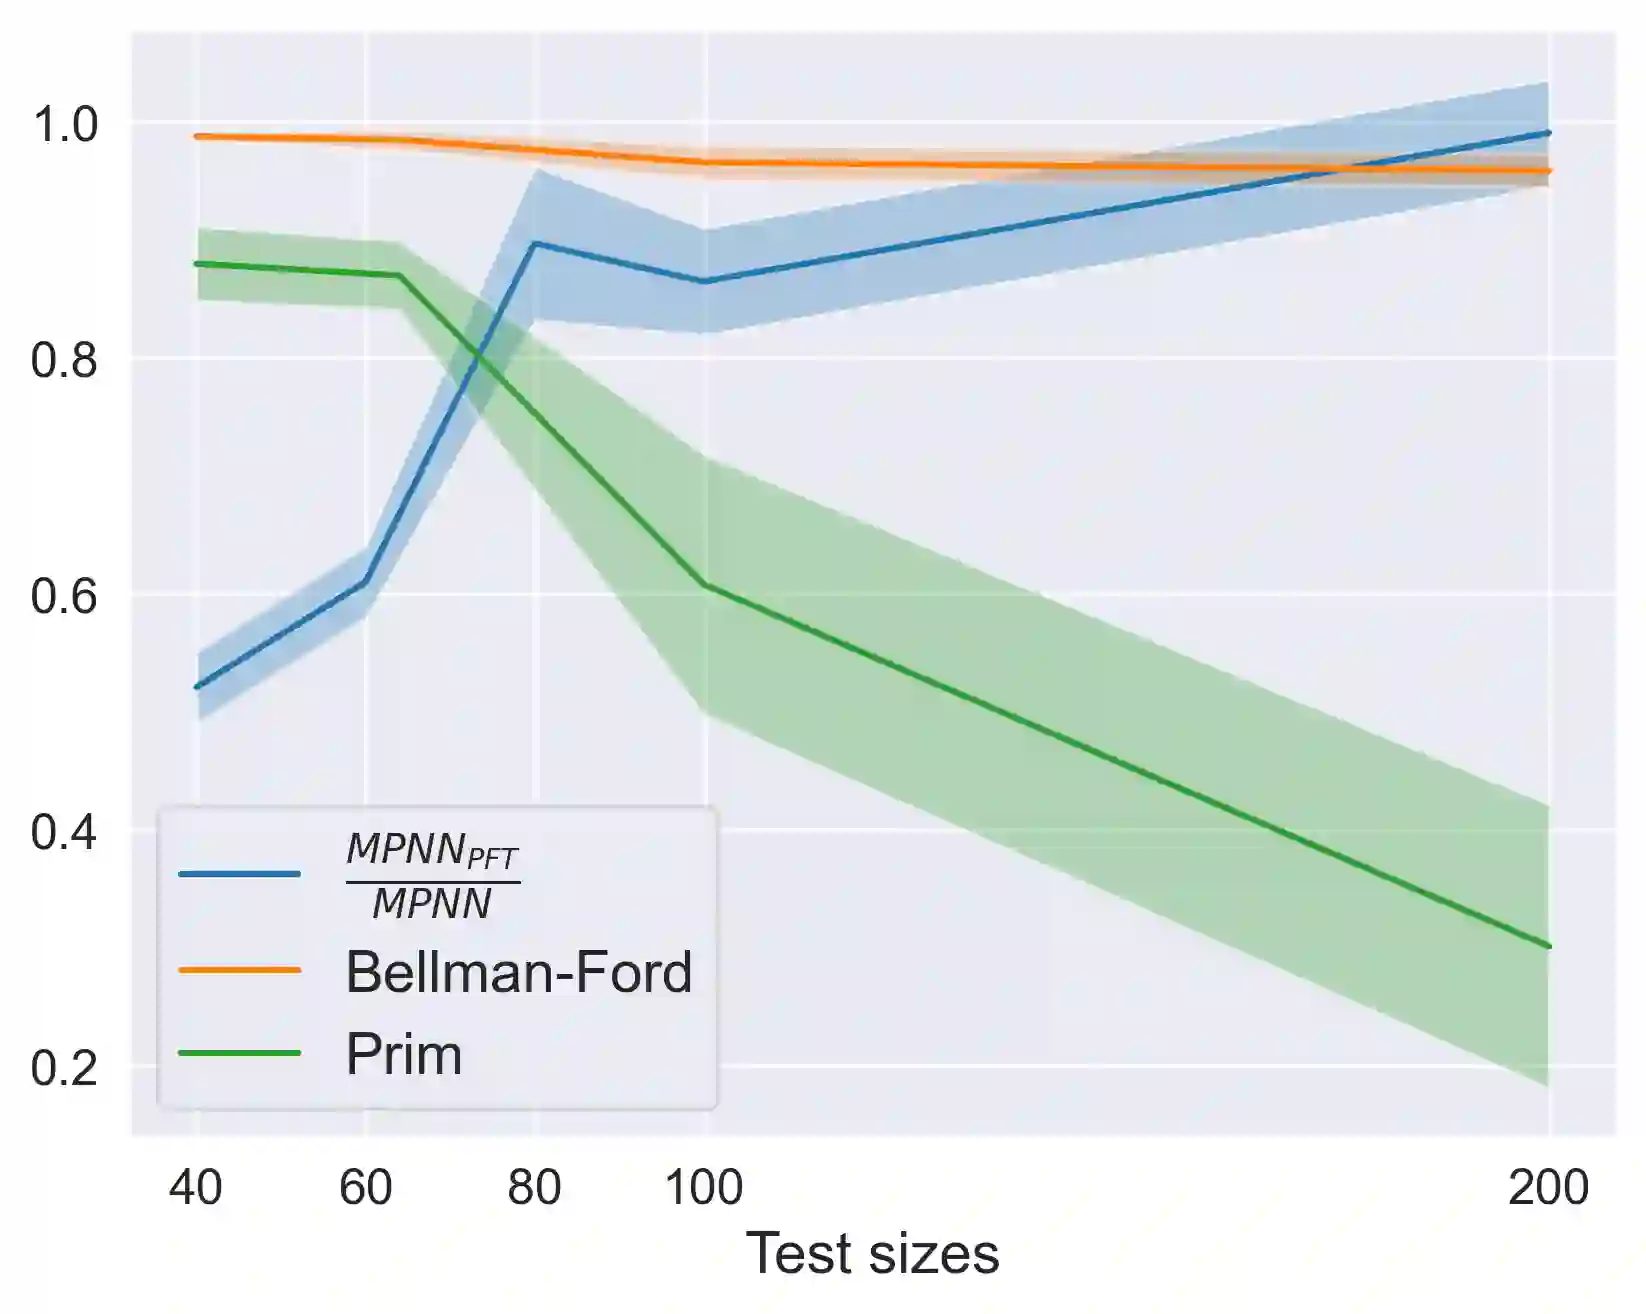Viewport: 1646px width, 1314px height.
Task: Click the x-axis tick label 100
Action: (704, 1187)
